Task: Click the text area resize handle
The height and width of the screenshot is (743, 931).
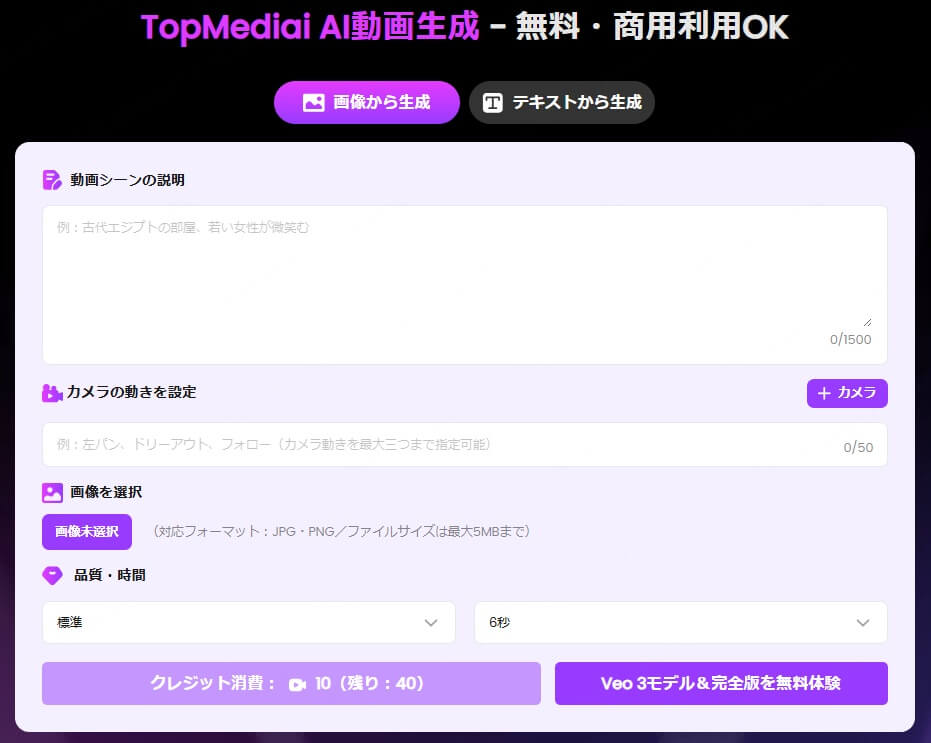Action: pos(867,322)
